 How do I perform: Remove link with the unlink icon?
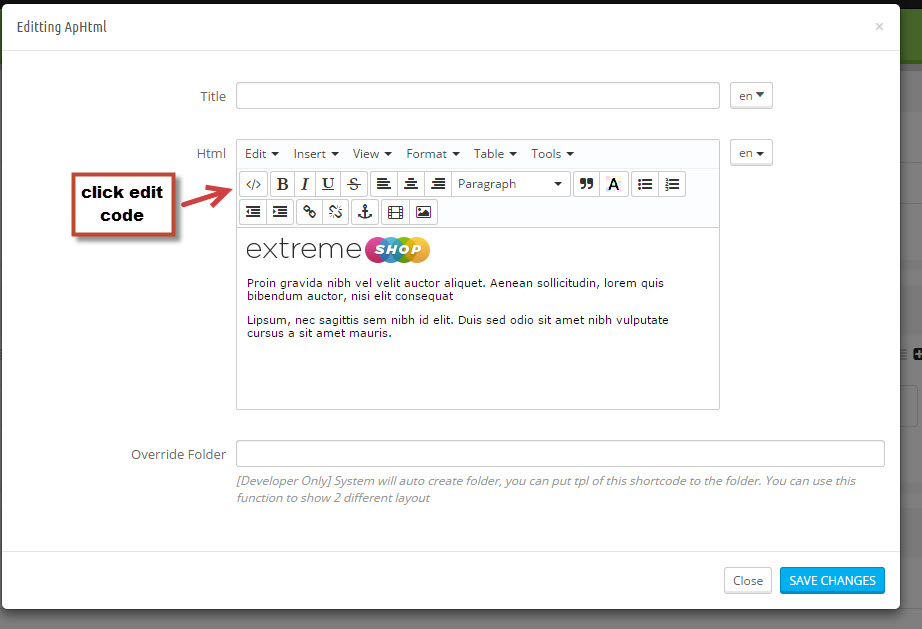click(336, 212)
